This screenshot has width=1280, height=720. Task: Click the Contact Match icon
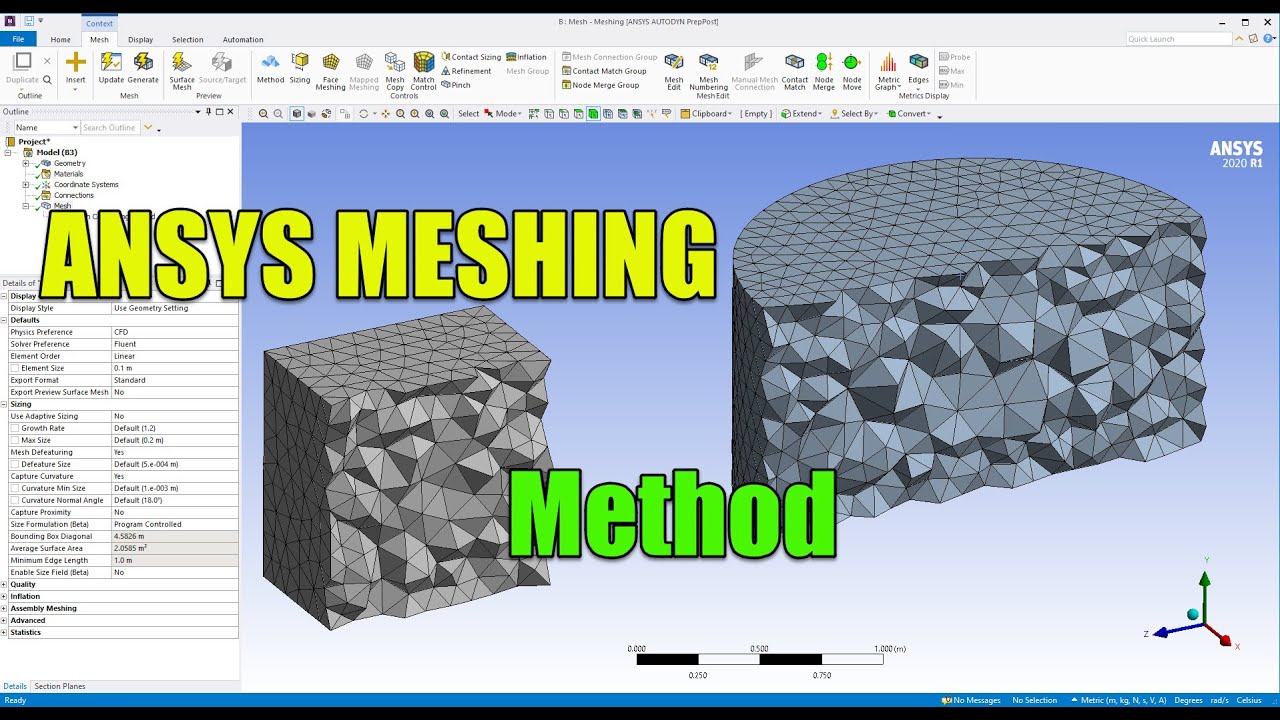tap(795, 72)
